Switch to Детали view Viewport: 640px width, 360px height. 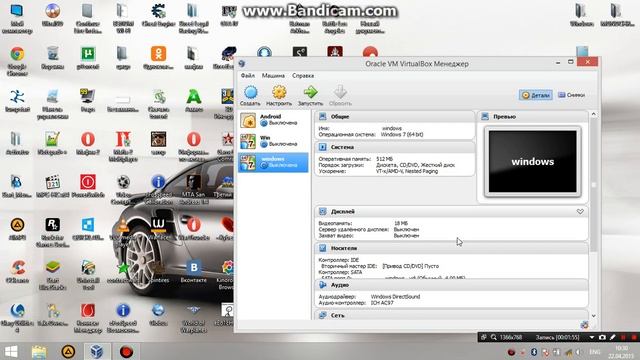pyautogui.click(x=536, y=95)
